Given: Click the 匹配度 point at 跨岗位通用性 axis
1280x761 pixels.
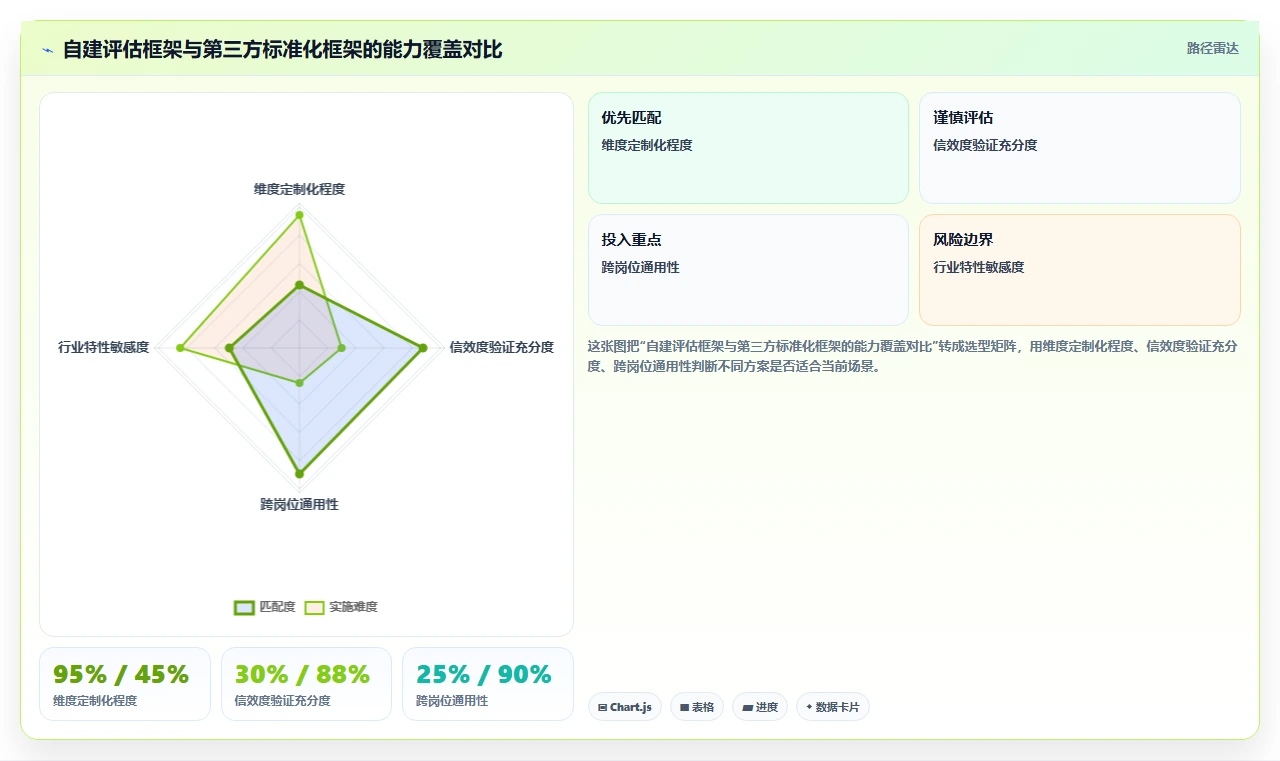Looking at the screenshot, I should [x=299, y=473].
